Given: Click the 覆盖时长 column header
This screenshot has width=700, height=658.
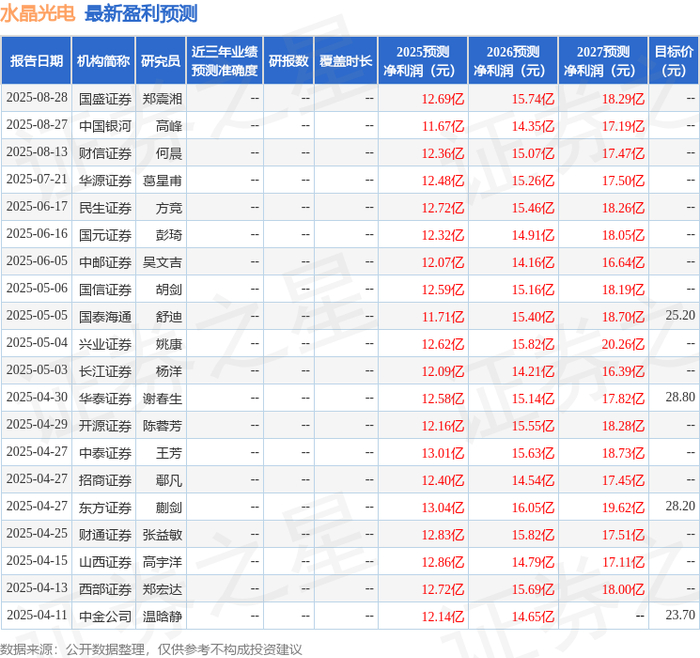Looking at the screenshot, I should point(346,61).
